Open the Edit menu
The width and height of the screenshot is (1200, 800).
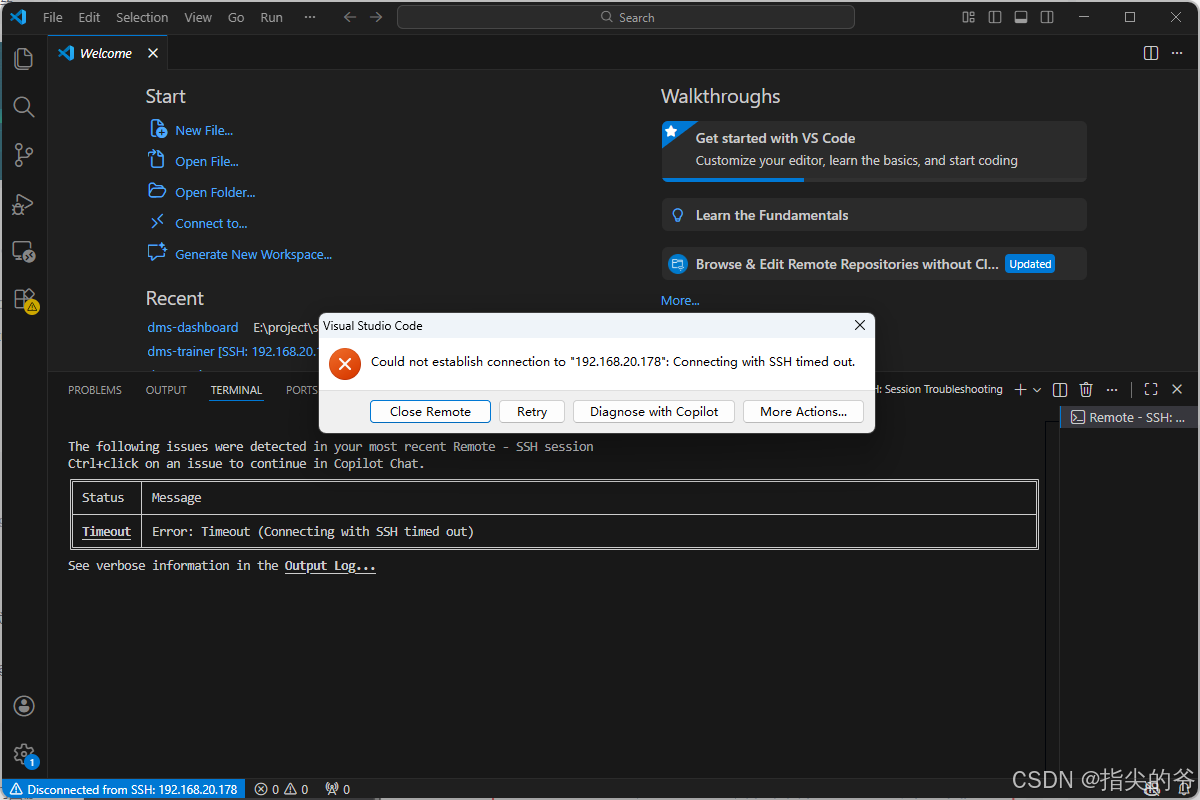coord(89,17)
